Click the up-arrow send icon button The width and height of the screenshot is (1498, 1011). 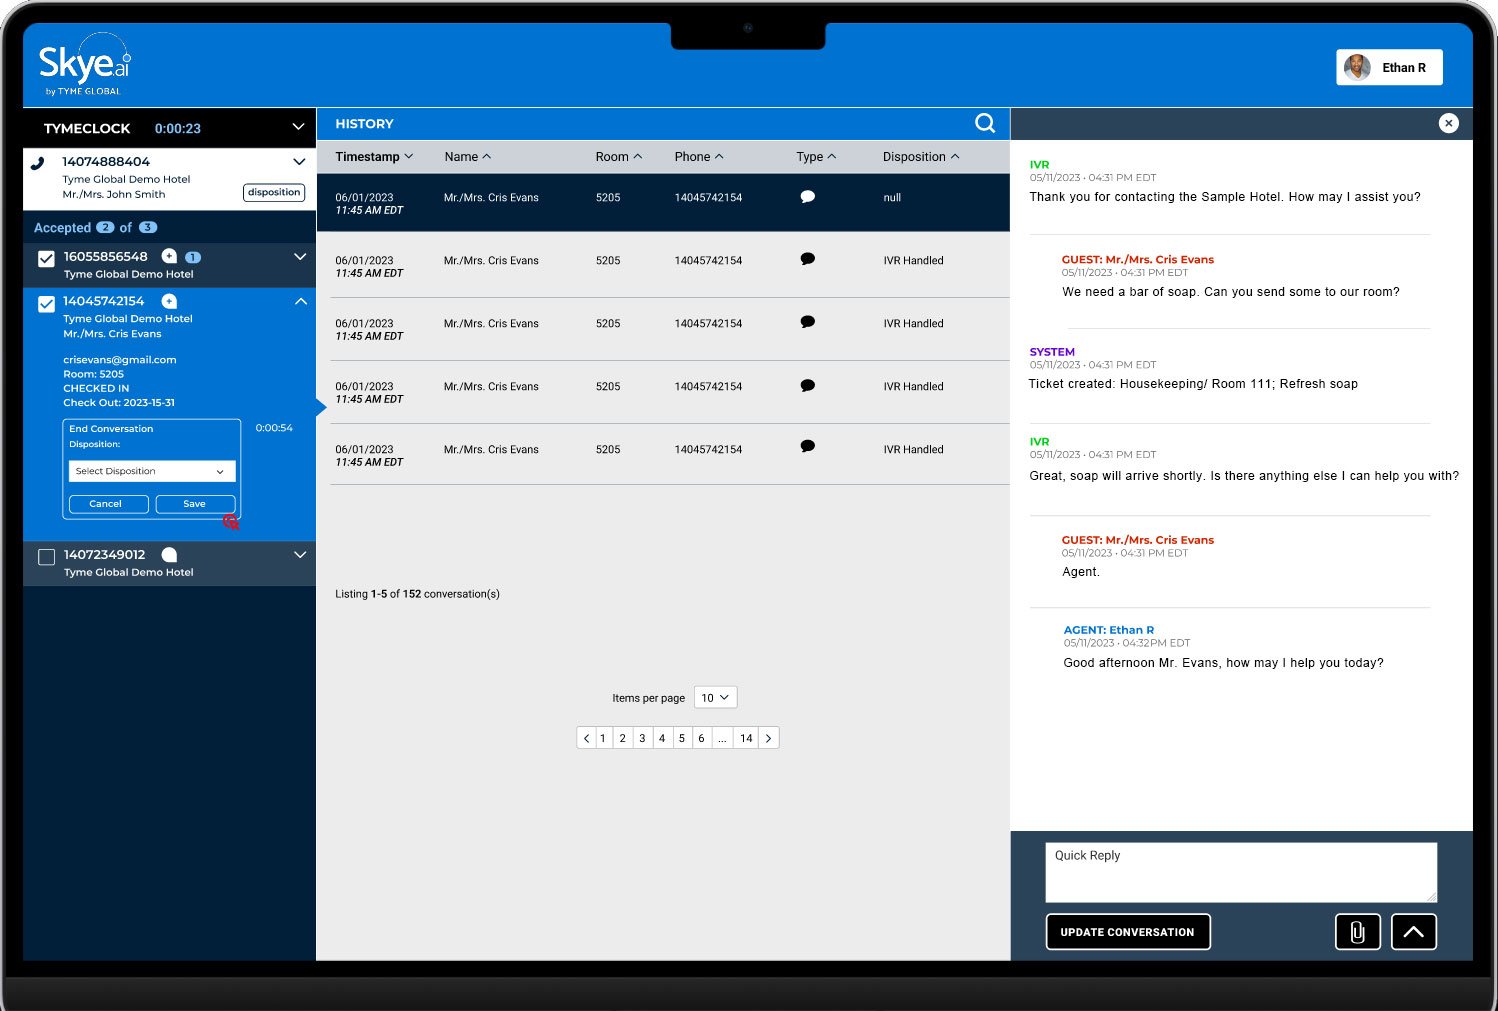(x=1412, y=931)
